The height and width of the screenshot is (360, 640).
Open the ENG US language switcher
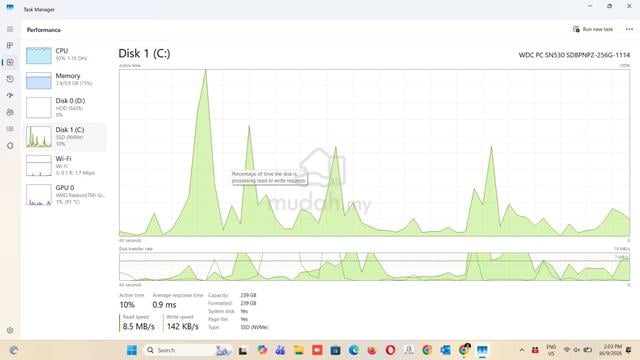pos(551,350)
